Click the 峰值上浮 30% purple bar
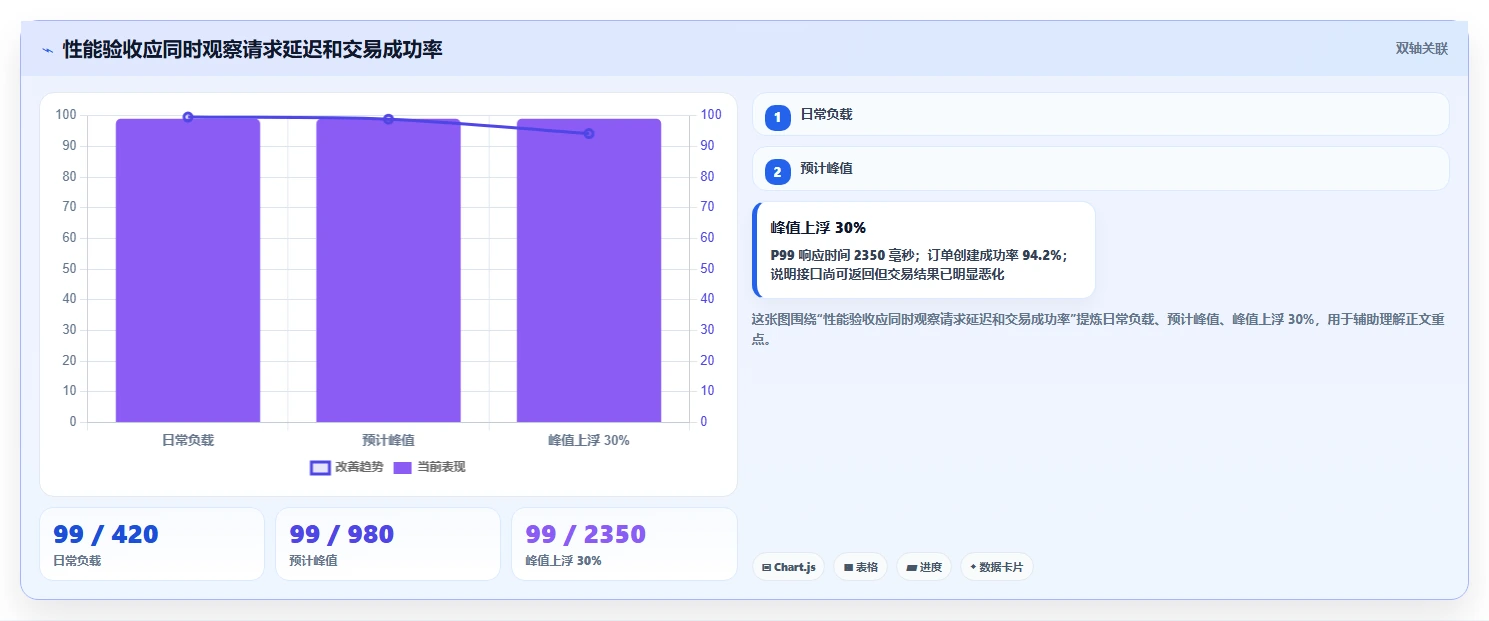The width and height of the screenshot is (1489, 621). [589, 270]
